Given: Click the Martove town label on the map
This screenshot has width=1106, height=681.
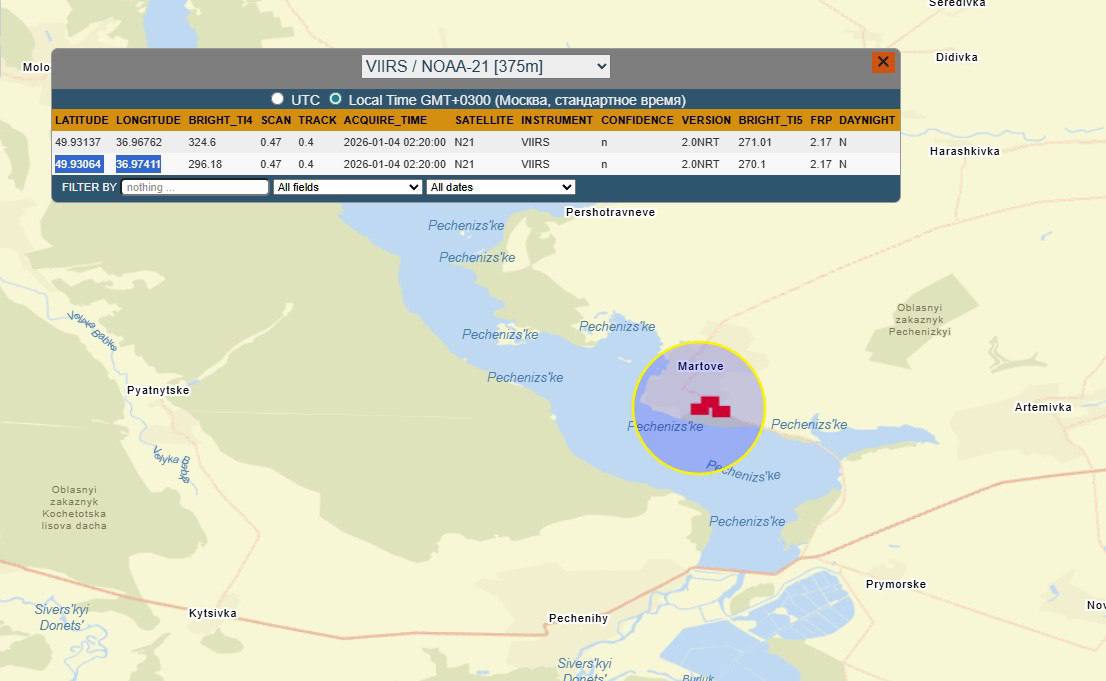Looking at the screenshot, I should point(699,366).
